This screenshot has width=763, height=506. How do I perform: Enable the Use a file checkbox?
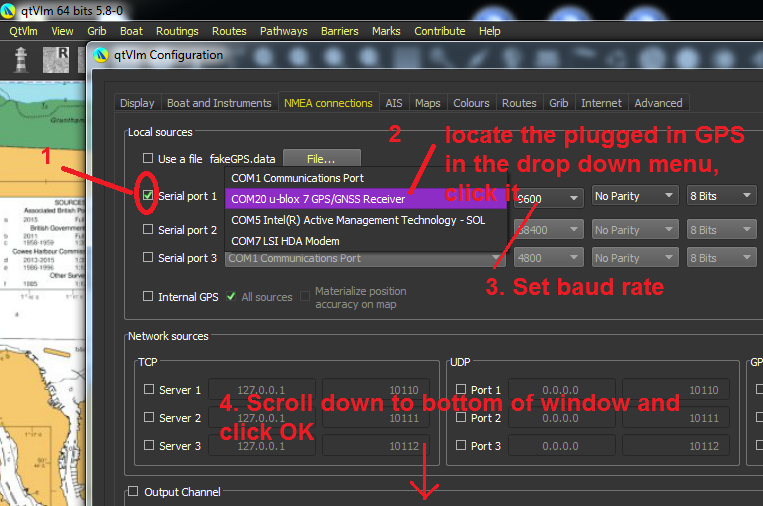click(x=148, y=158)
